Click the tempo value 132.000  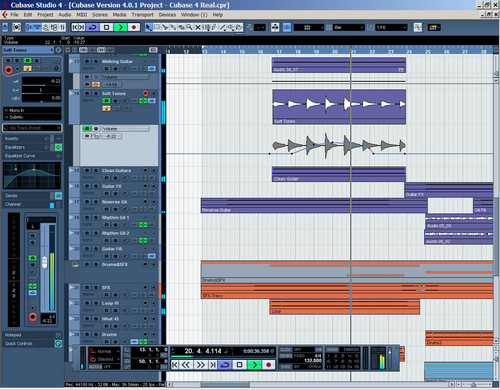313,361
